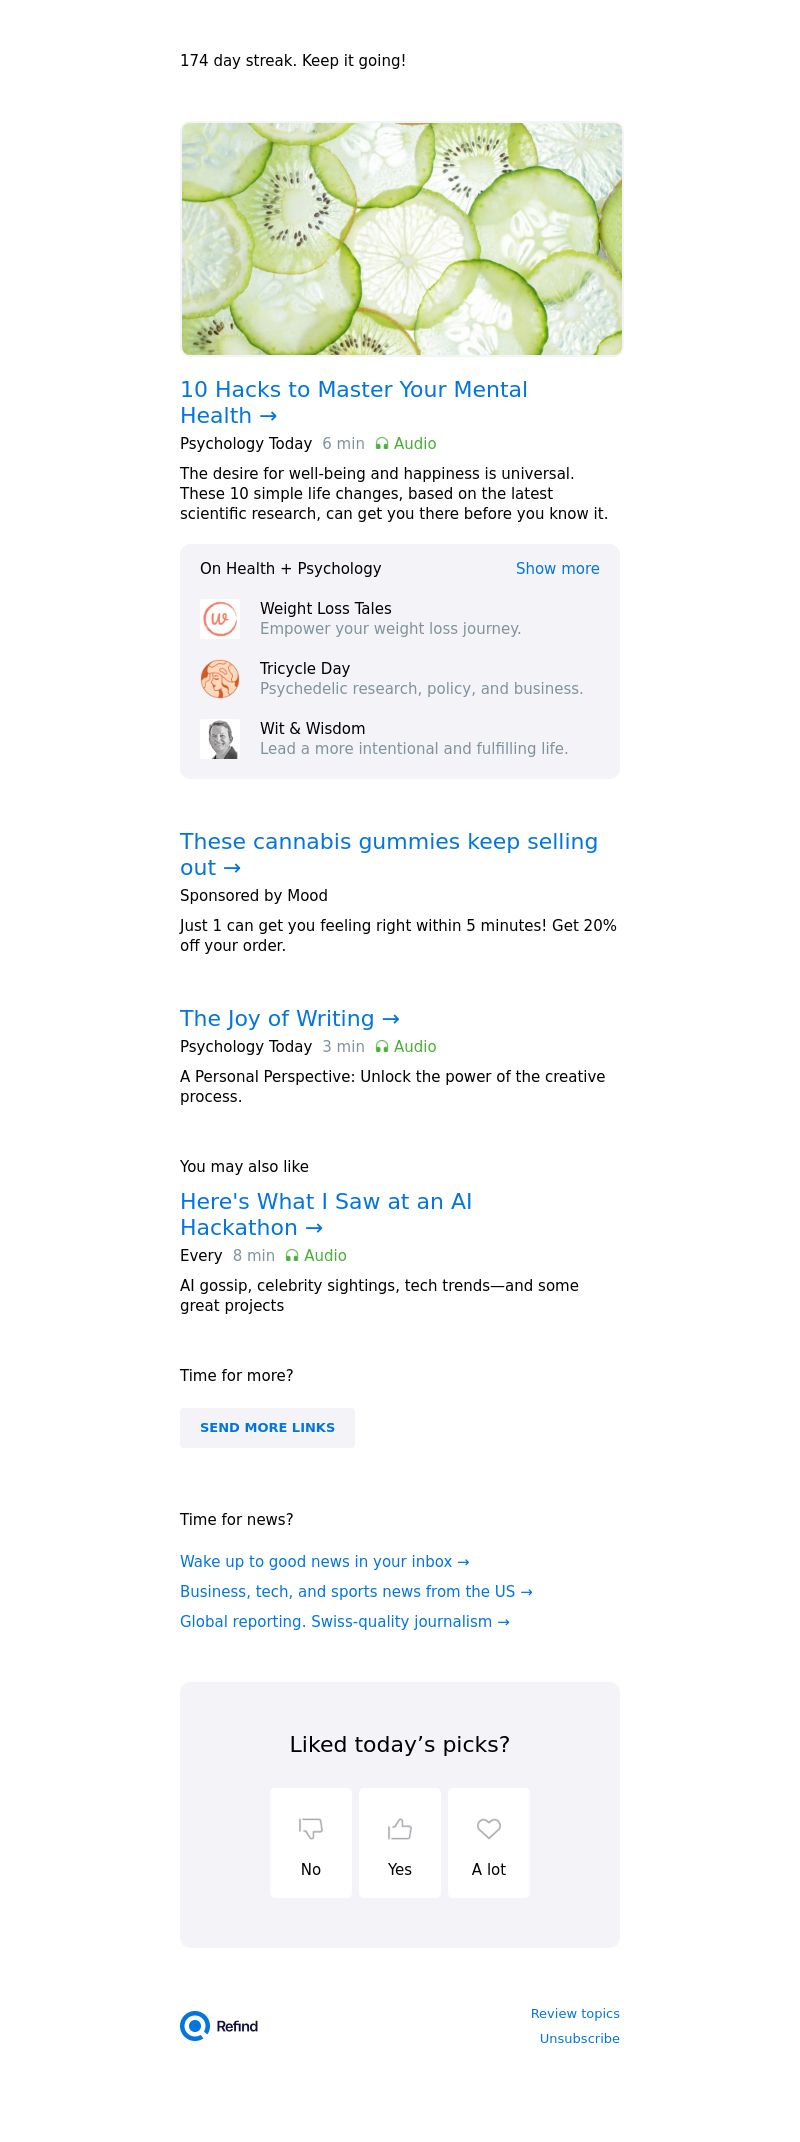The width and height of the screenshot is (800, 2142).
Task: Play Audio for 10 Hacks article
Action: coord(406,444)
